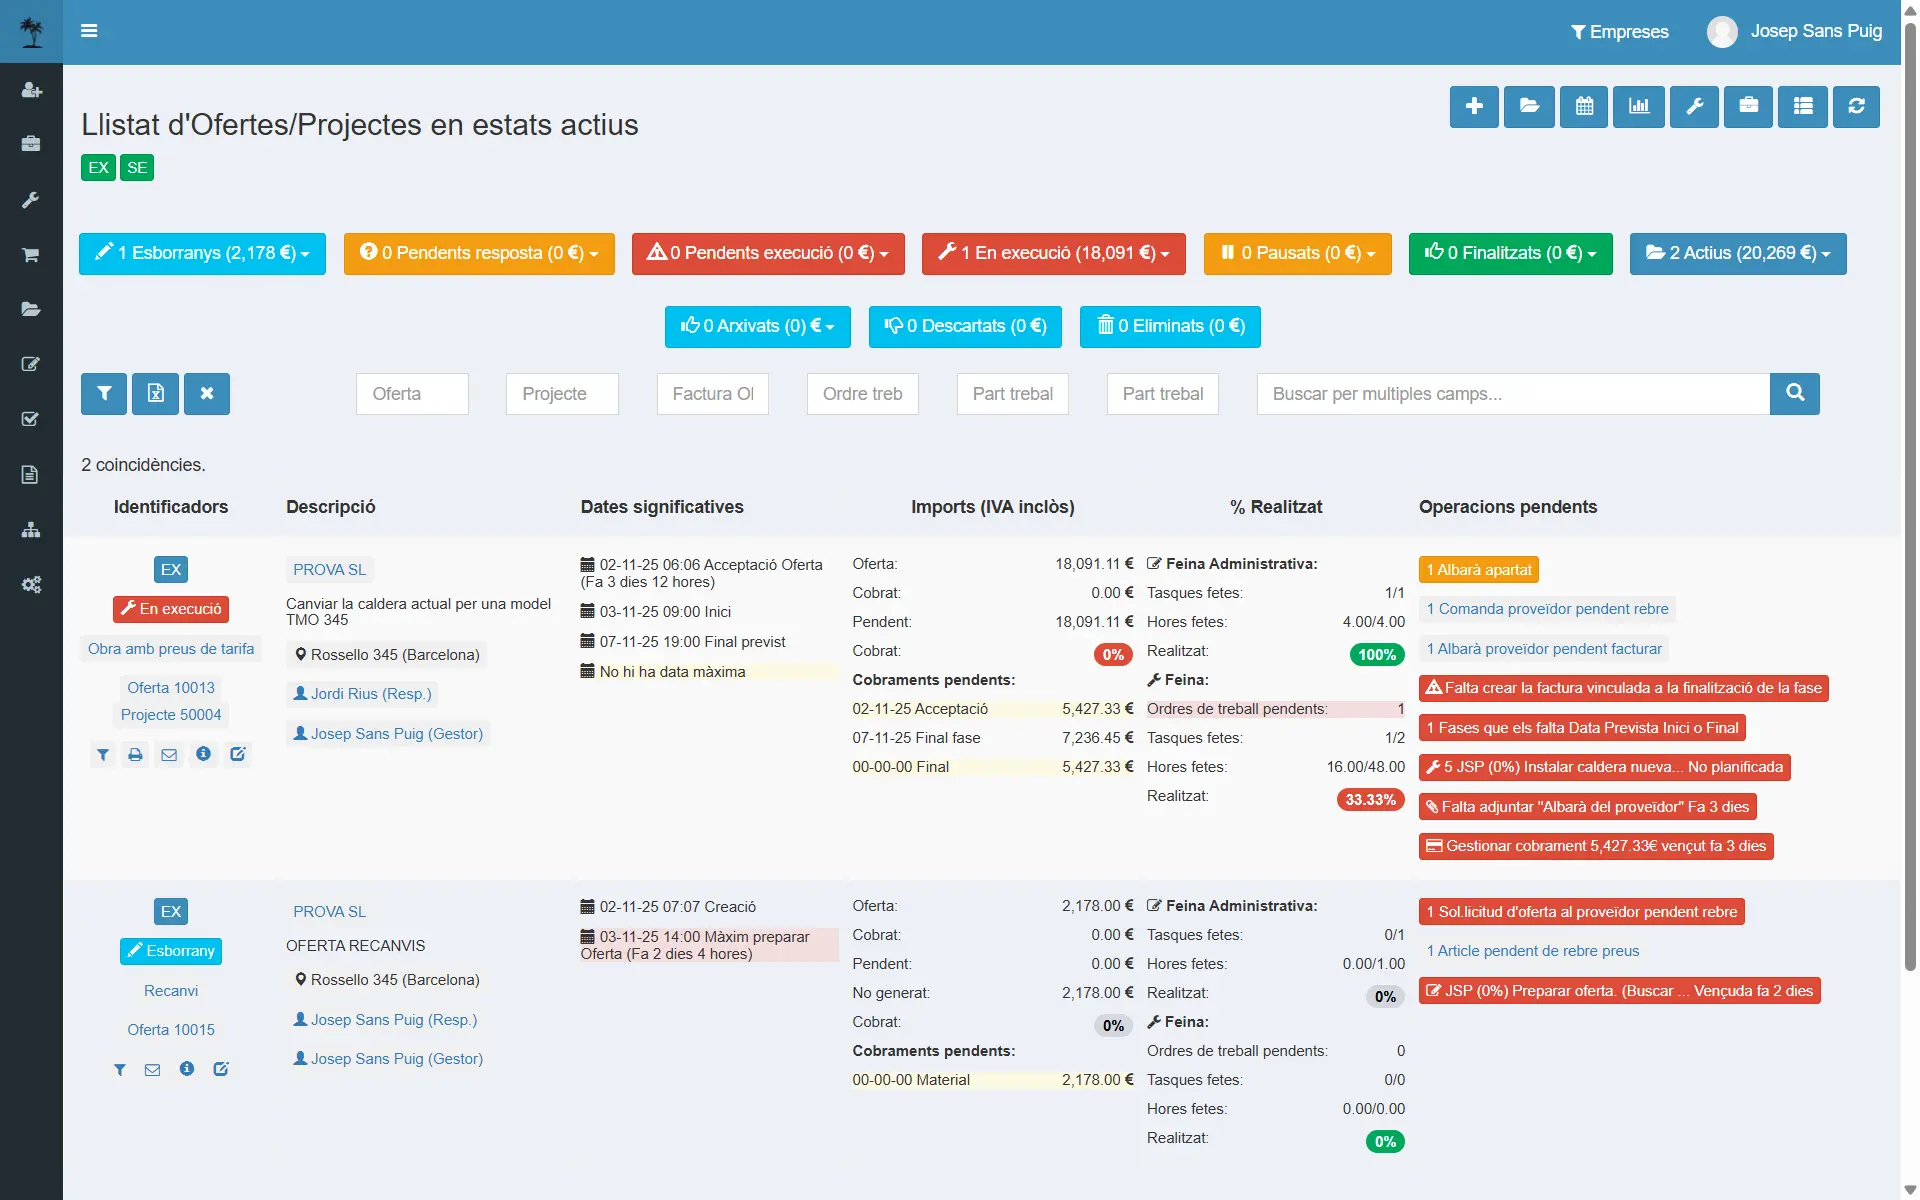Expand the En execució (18,091 €) dropdown

[1053, 254]
